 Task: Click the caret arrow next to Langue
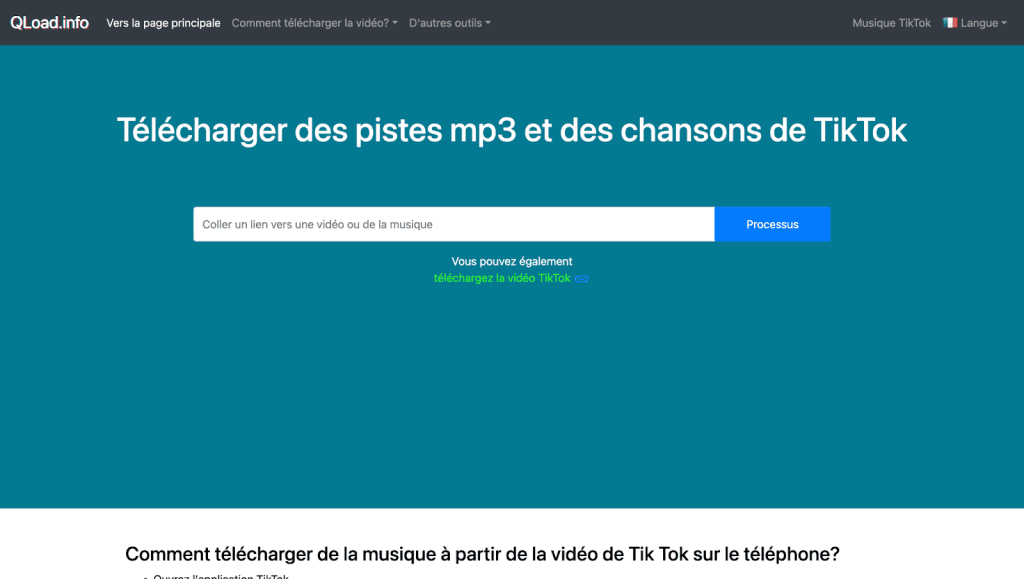point(1004,23)
